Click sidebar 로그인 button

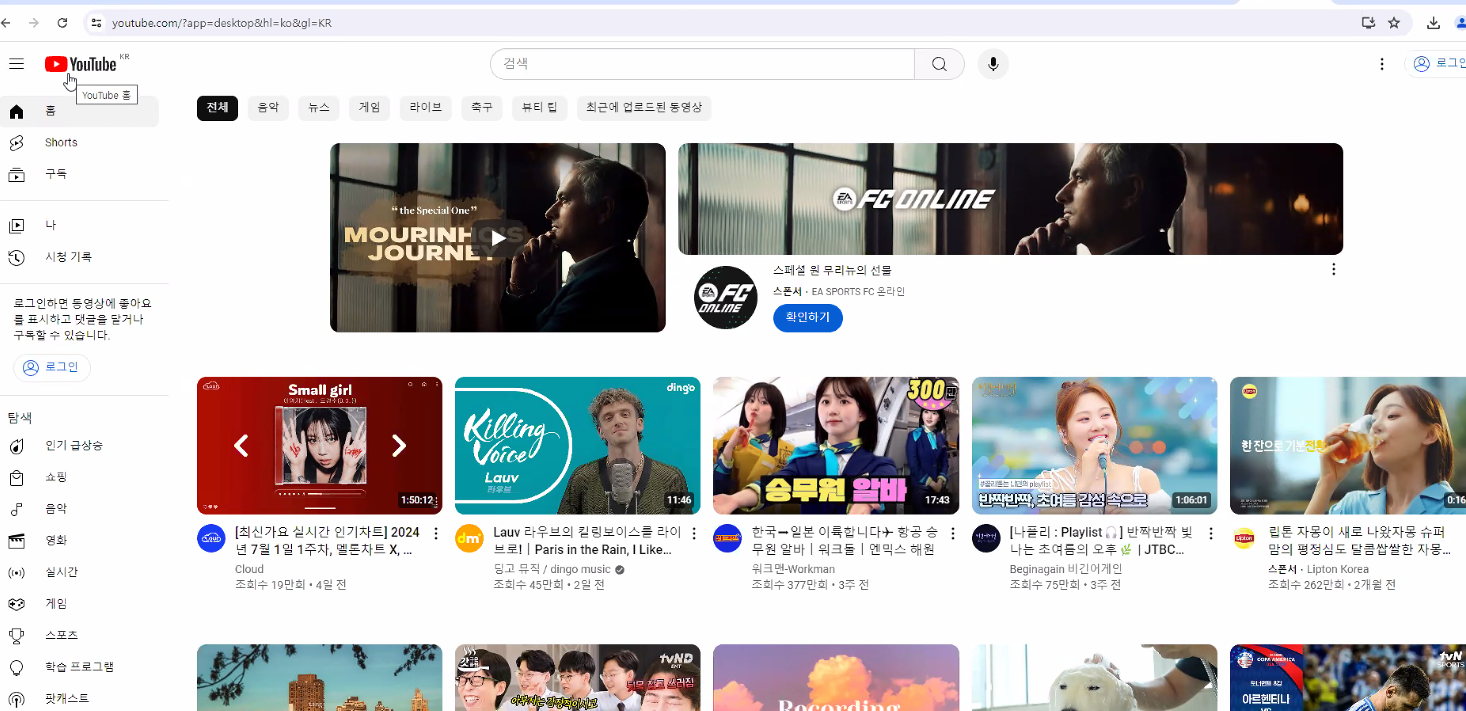coord(52,368)
